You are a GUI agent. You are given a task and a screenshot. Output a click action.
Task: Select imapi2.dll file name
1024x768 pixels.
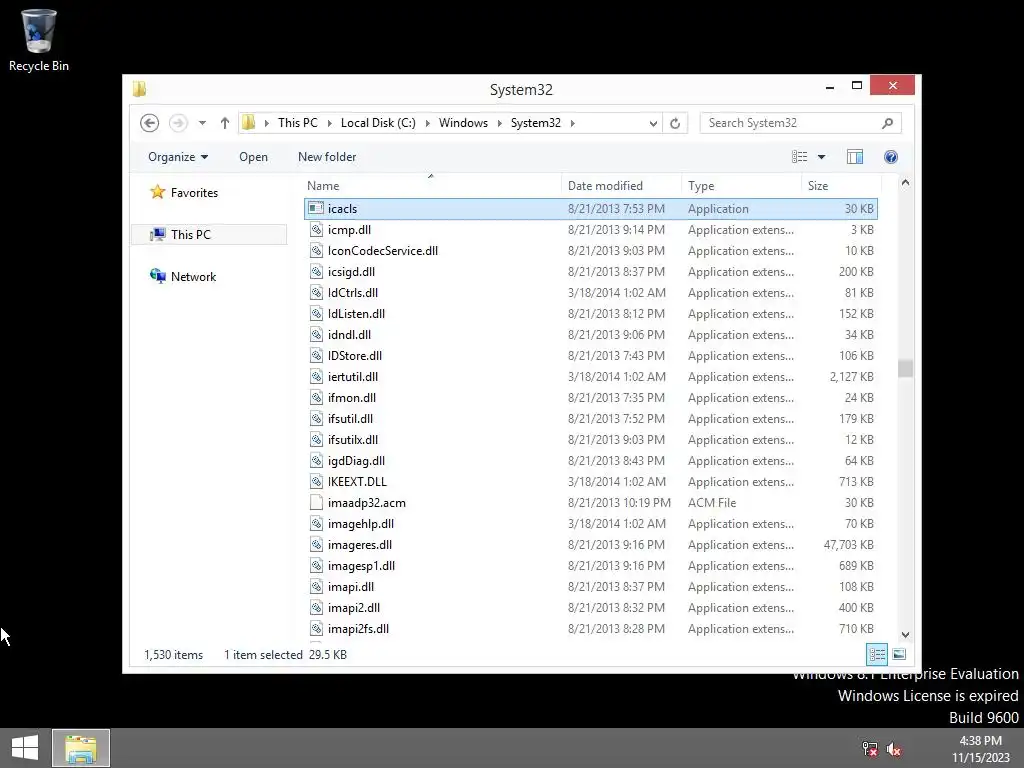[x=353, y=607]
